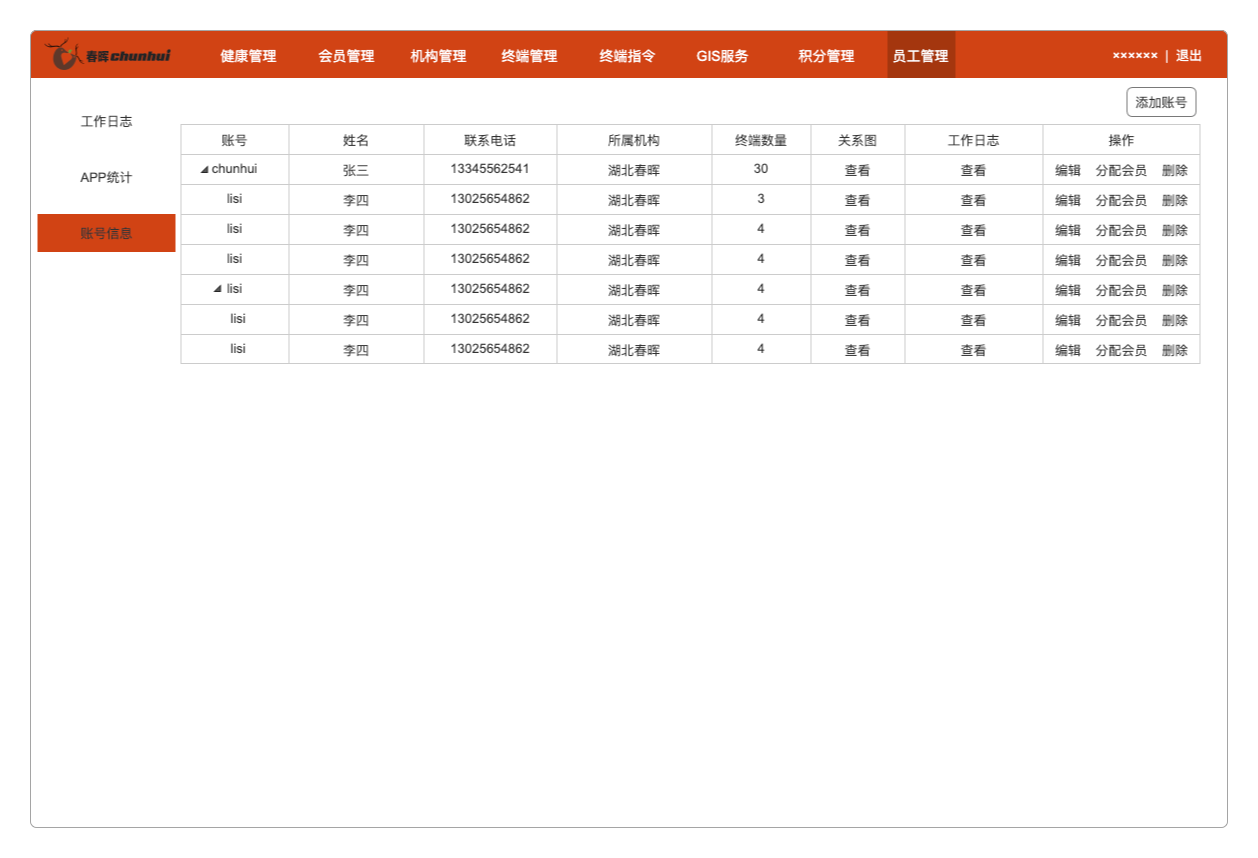The image size is (1258, 858).
Task: Open 工作日志 in the left sidebar
Action: click(106, 122)
